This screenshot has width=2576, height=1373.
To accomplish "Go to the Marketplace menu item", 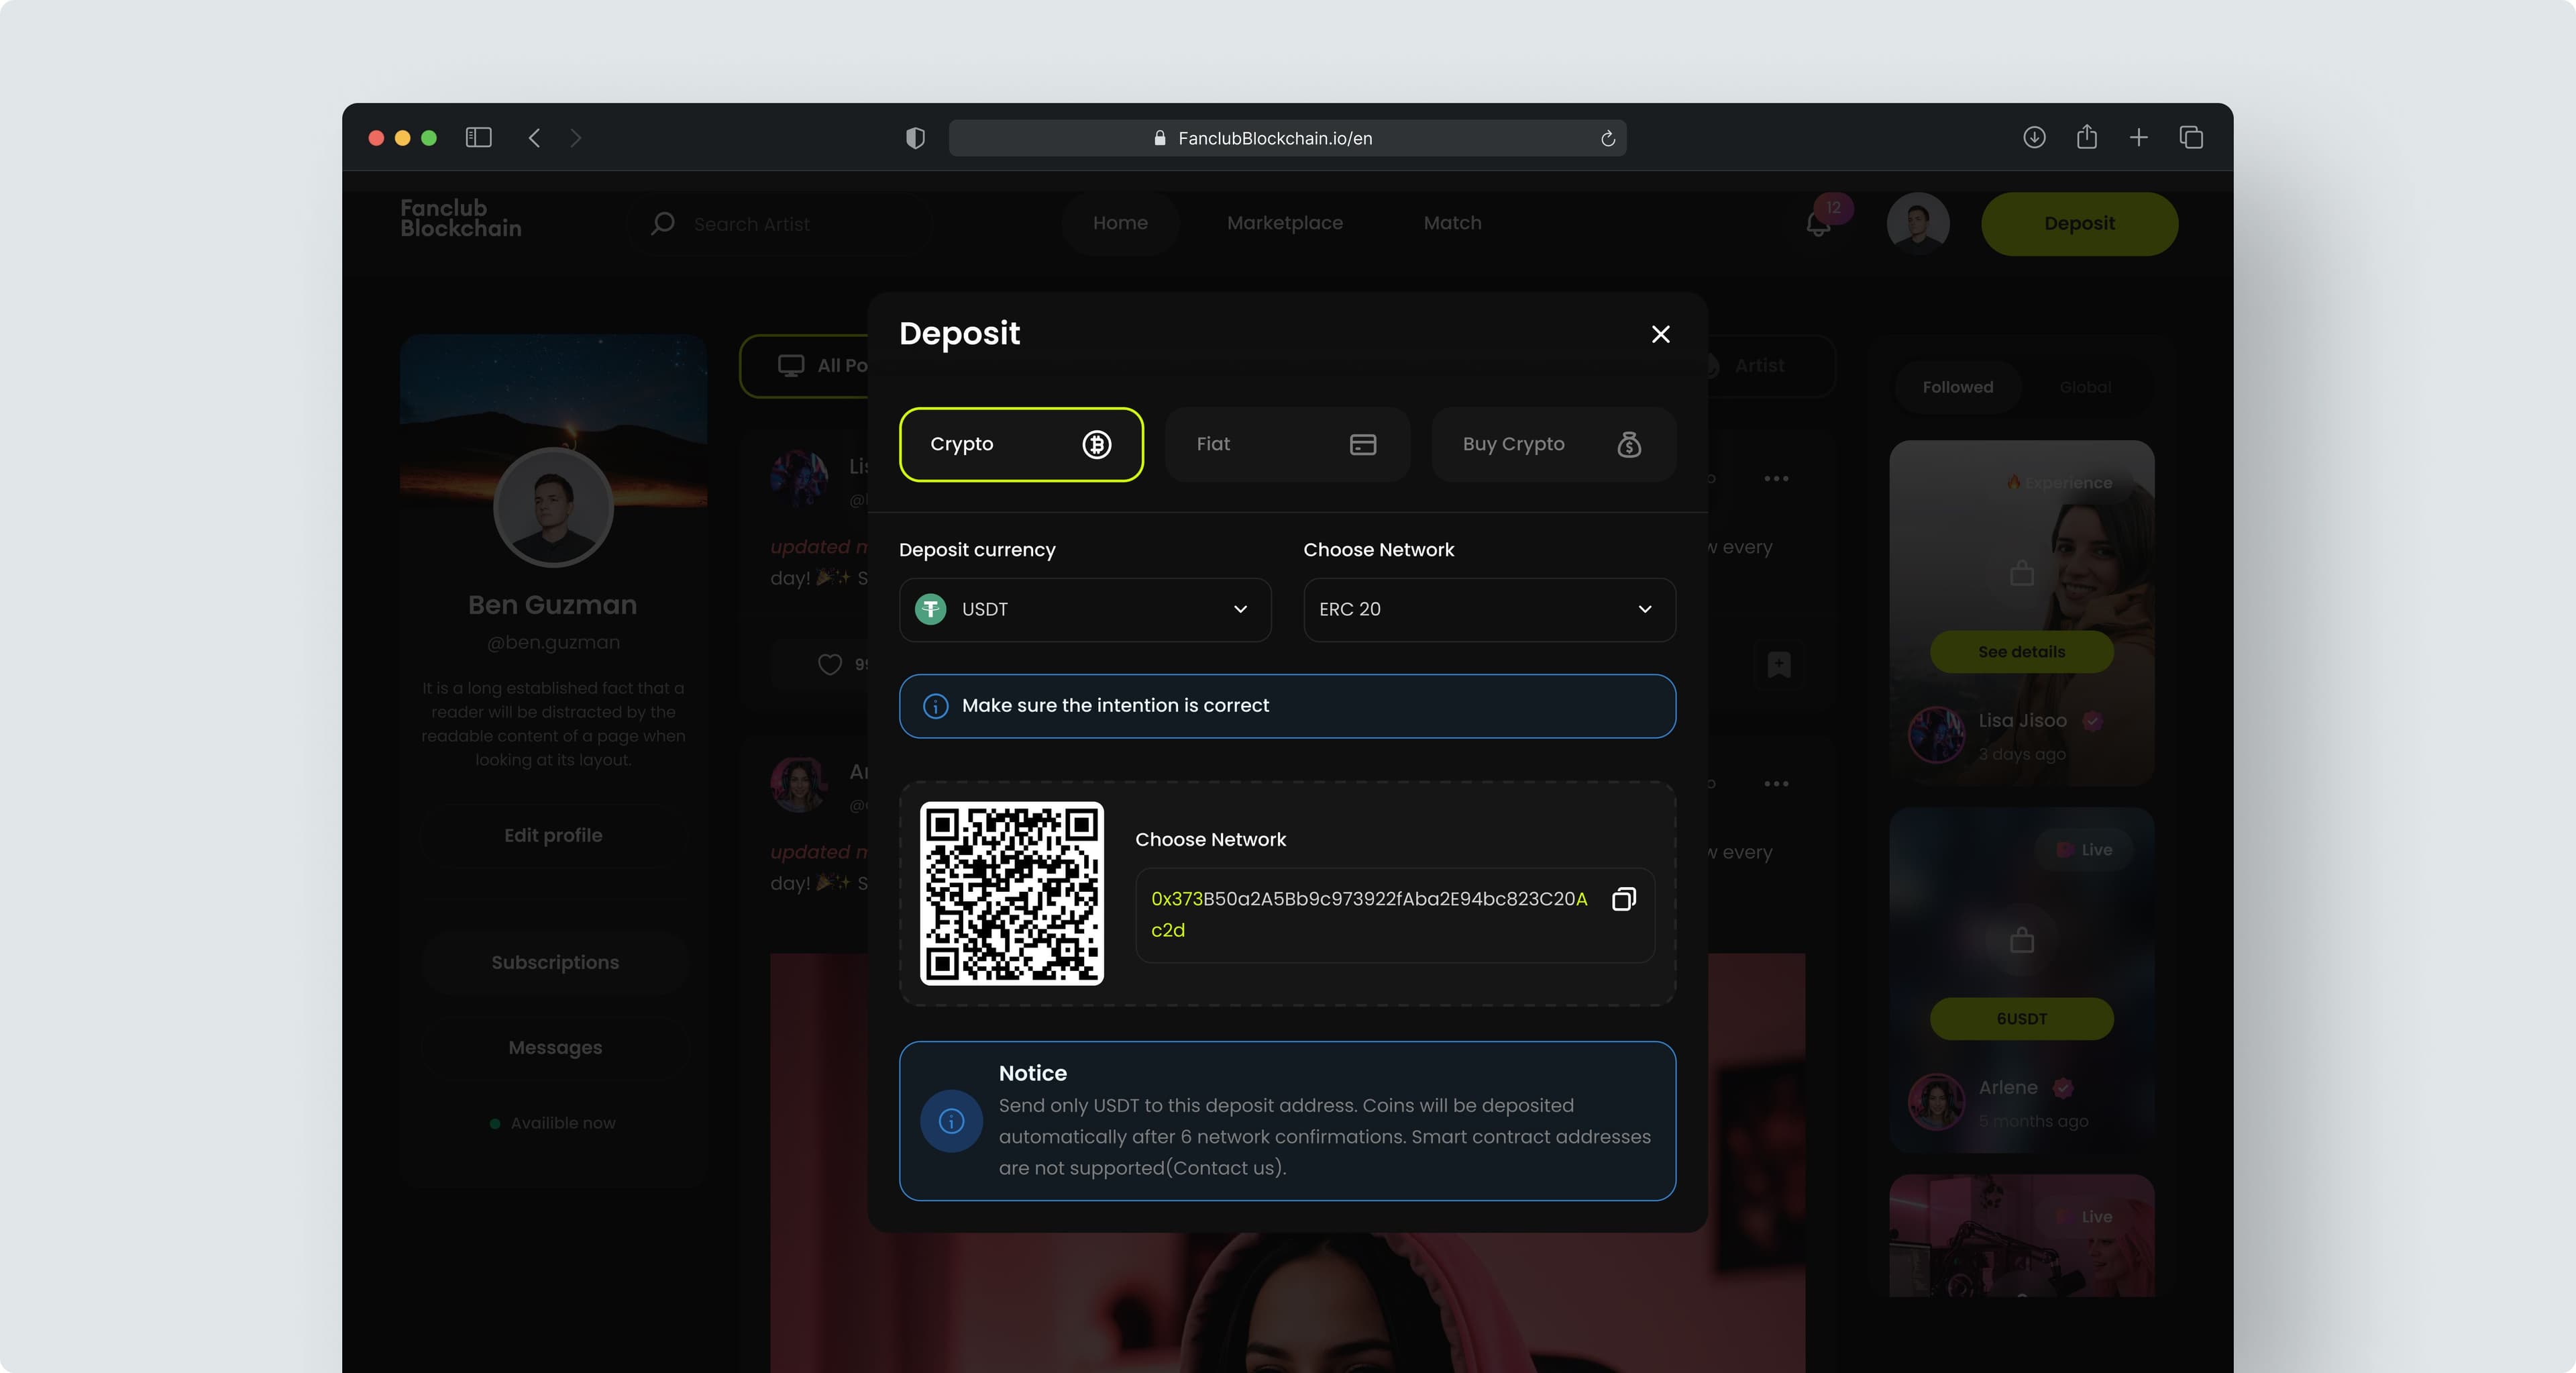I will point(1284,223).
